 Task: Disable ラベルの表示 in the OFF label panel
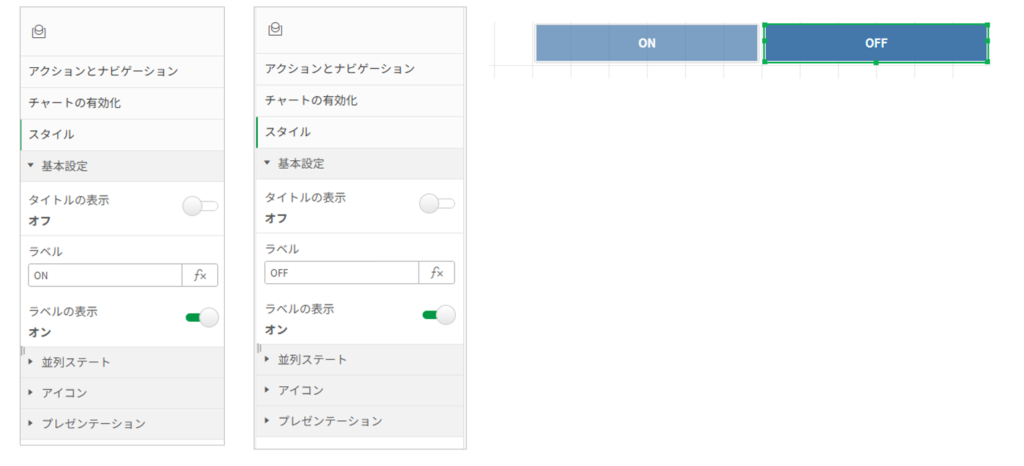438,316
